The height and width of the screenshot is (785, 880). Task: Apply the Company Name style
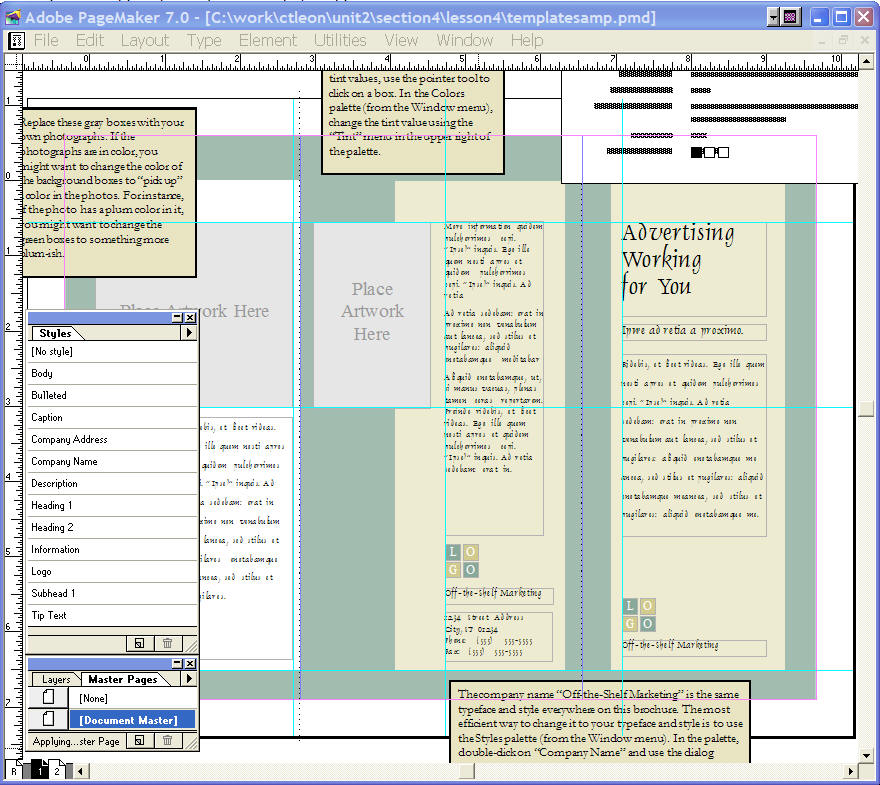point(113,461)
